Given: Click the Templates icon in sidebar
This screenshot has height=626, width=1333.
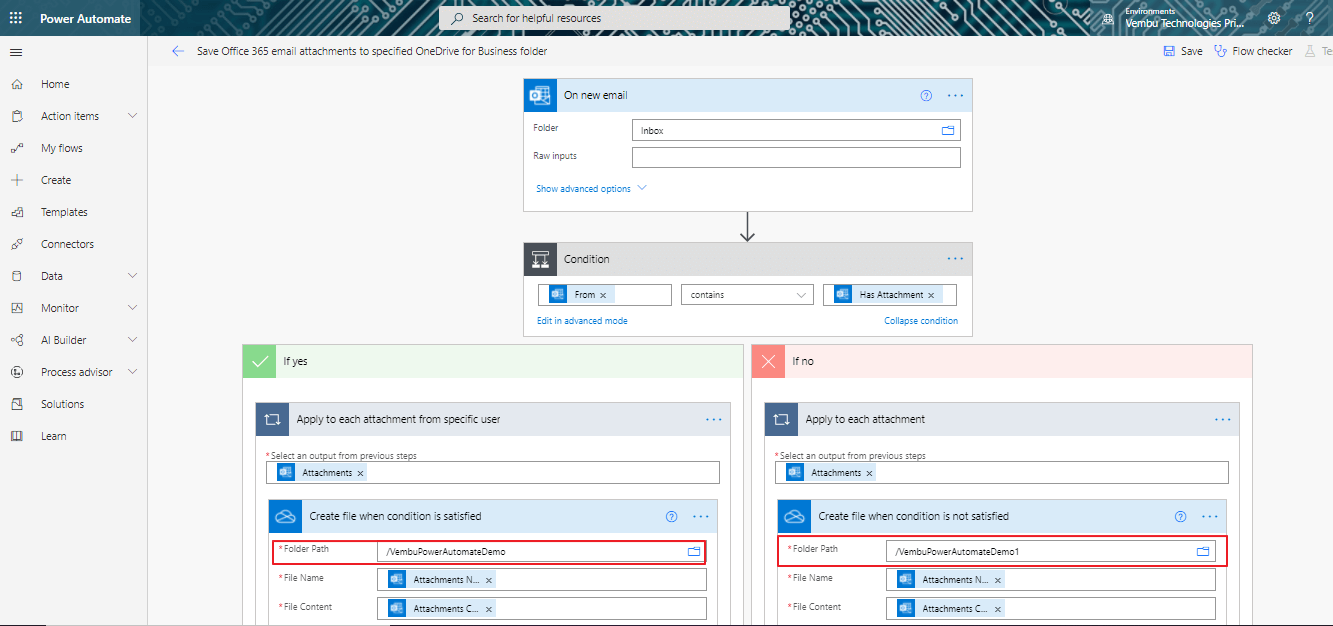Looking at the screenshot, I should tap(16, 212).
